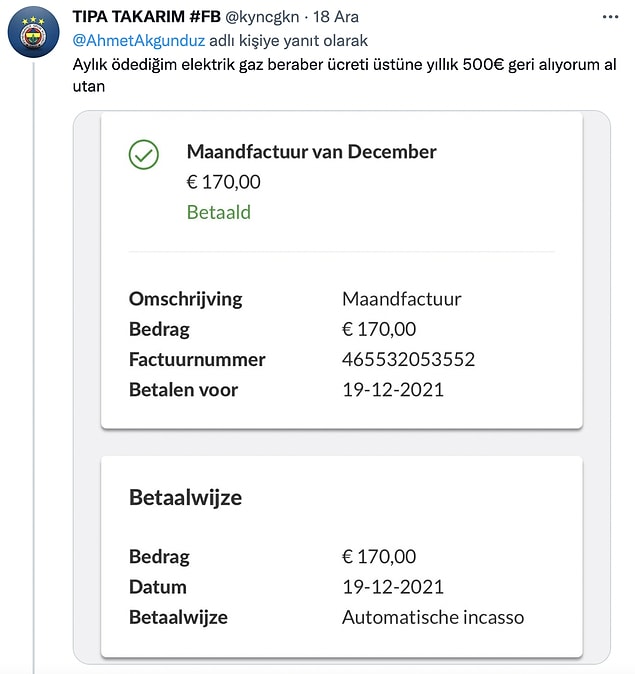Image resolution: width=635 pixels, height=674 pixels.
Task: Open the @AhmetAkgunduz mention link
Action: [x=138, y=40]
